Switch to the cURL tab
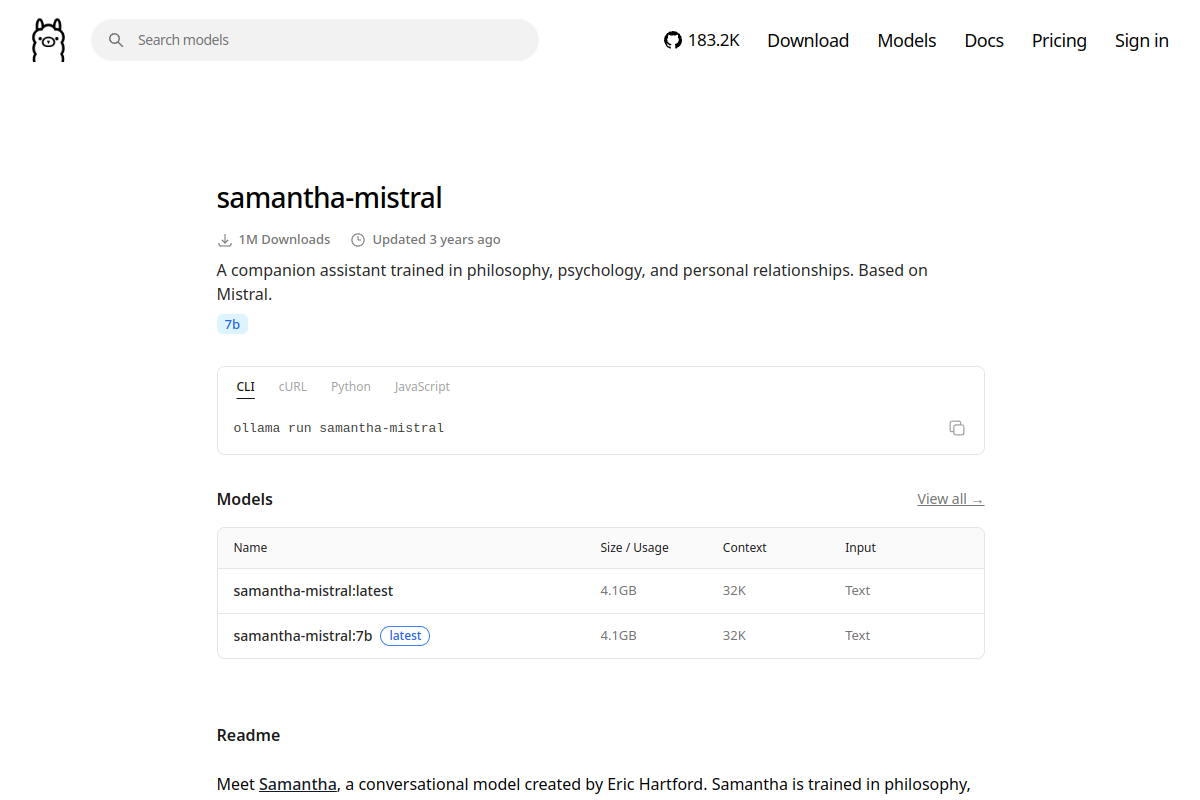This screenshot has height=800, width=1200. click(x=293, y=387)
